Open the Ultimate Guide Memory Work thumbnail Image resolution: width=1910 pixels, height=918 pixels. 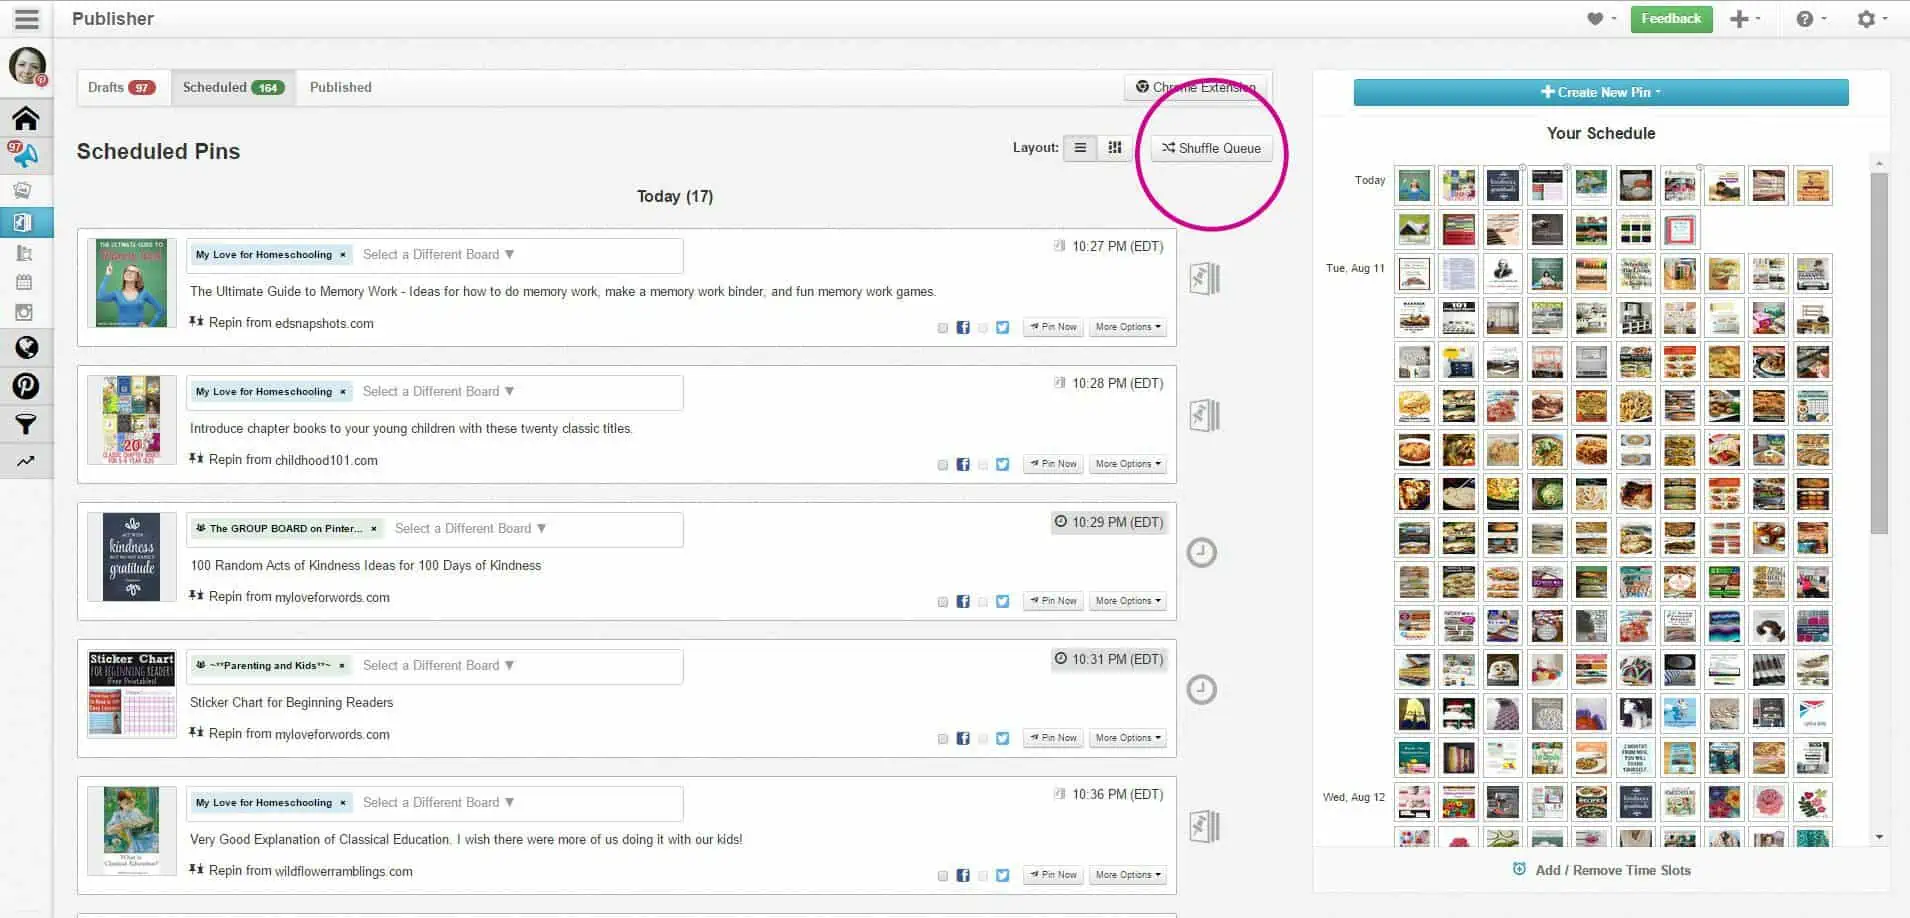coord(132,283)
